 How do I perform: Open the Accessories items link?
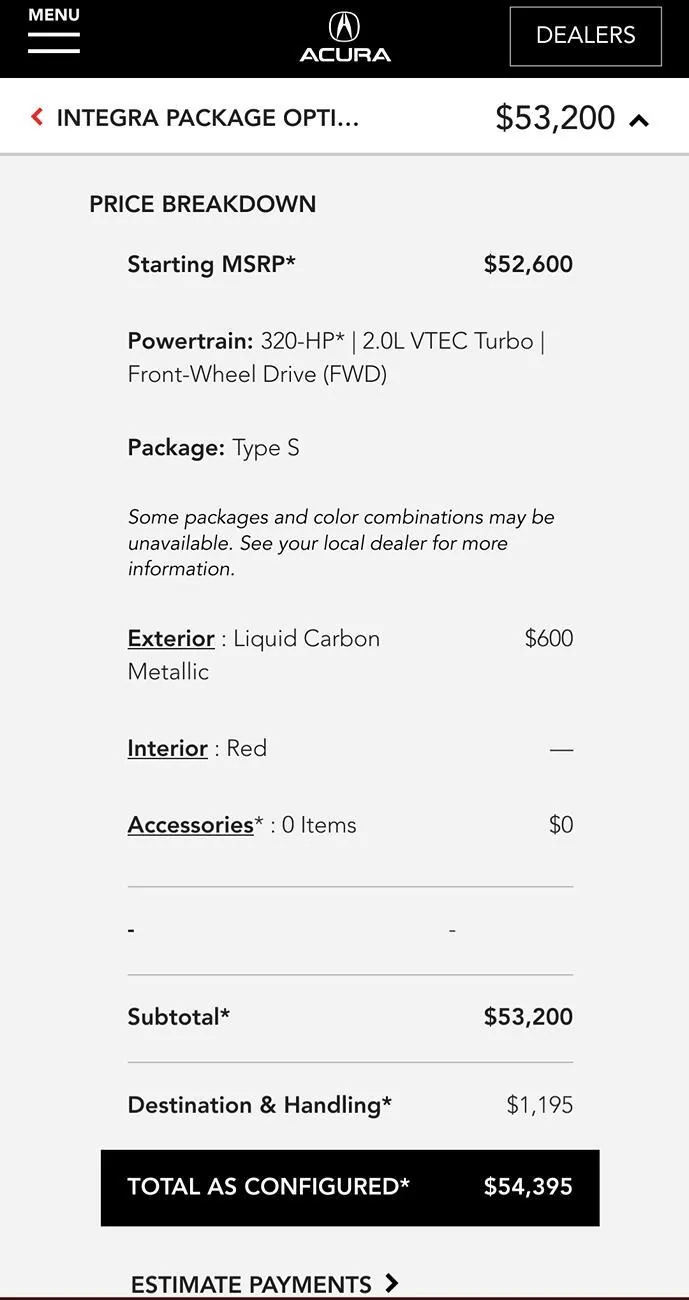click(189, 823)
